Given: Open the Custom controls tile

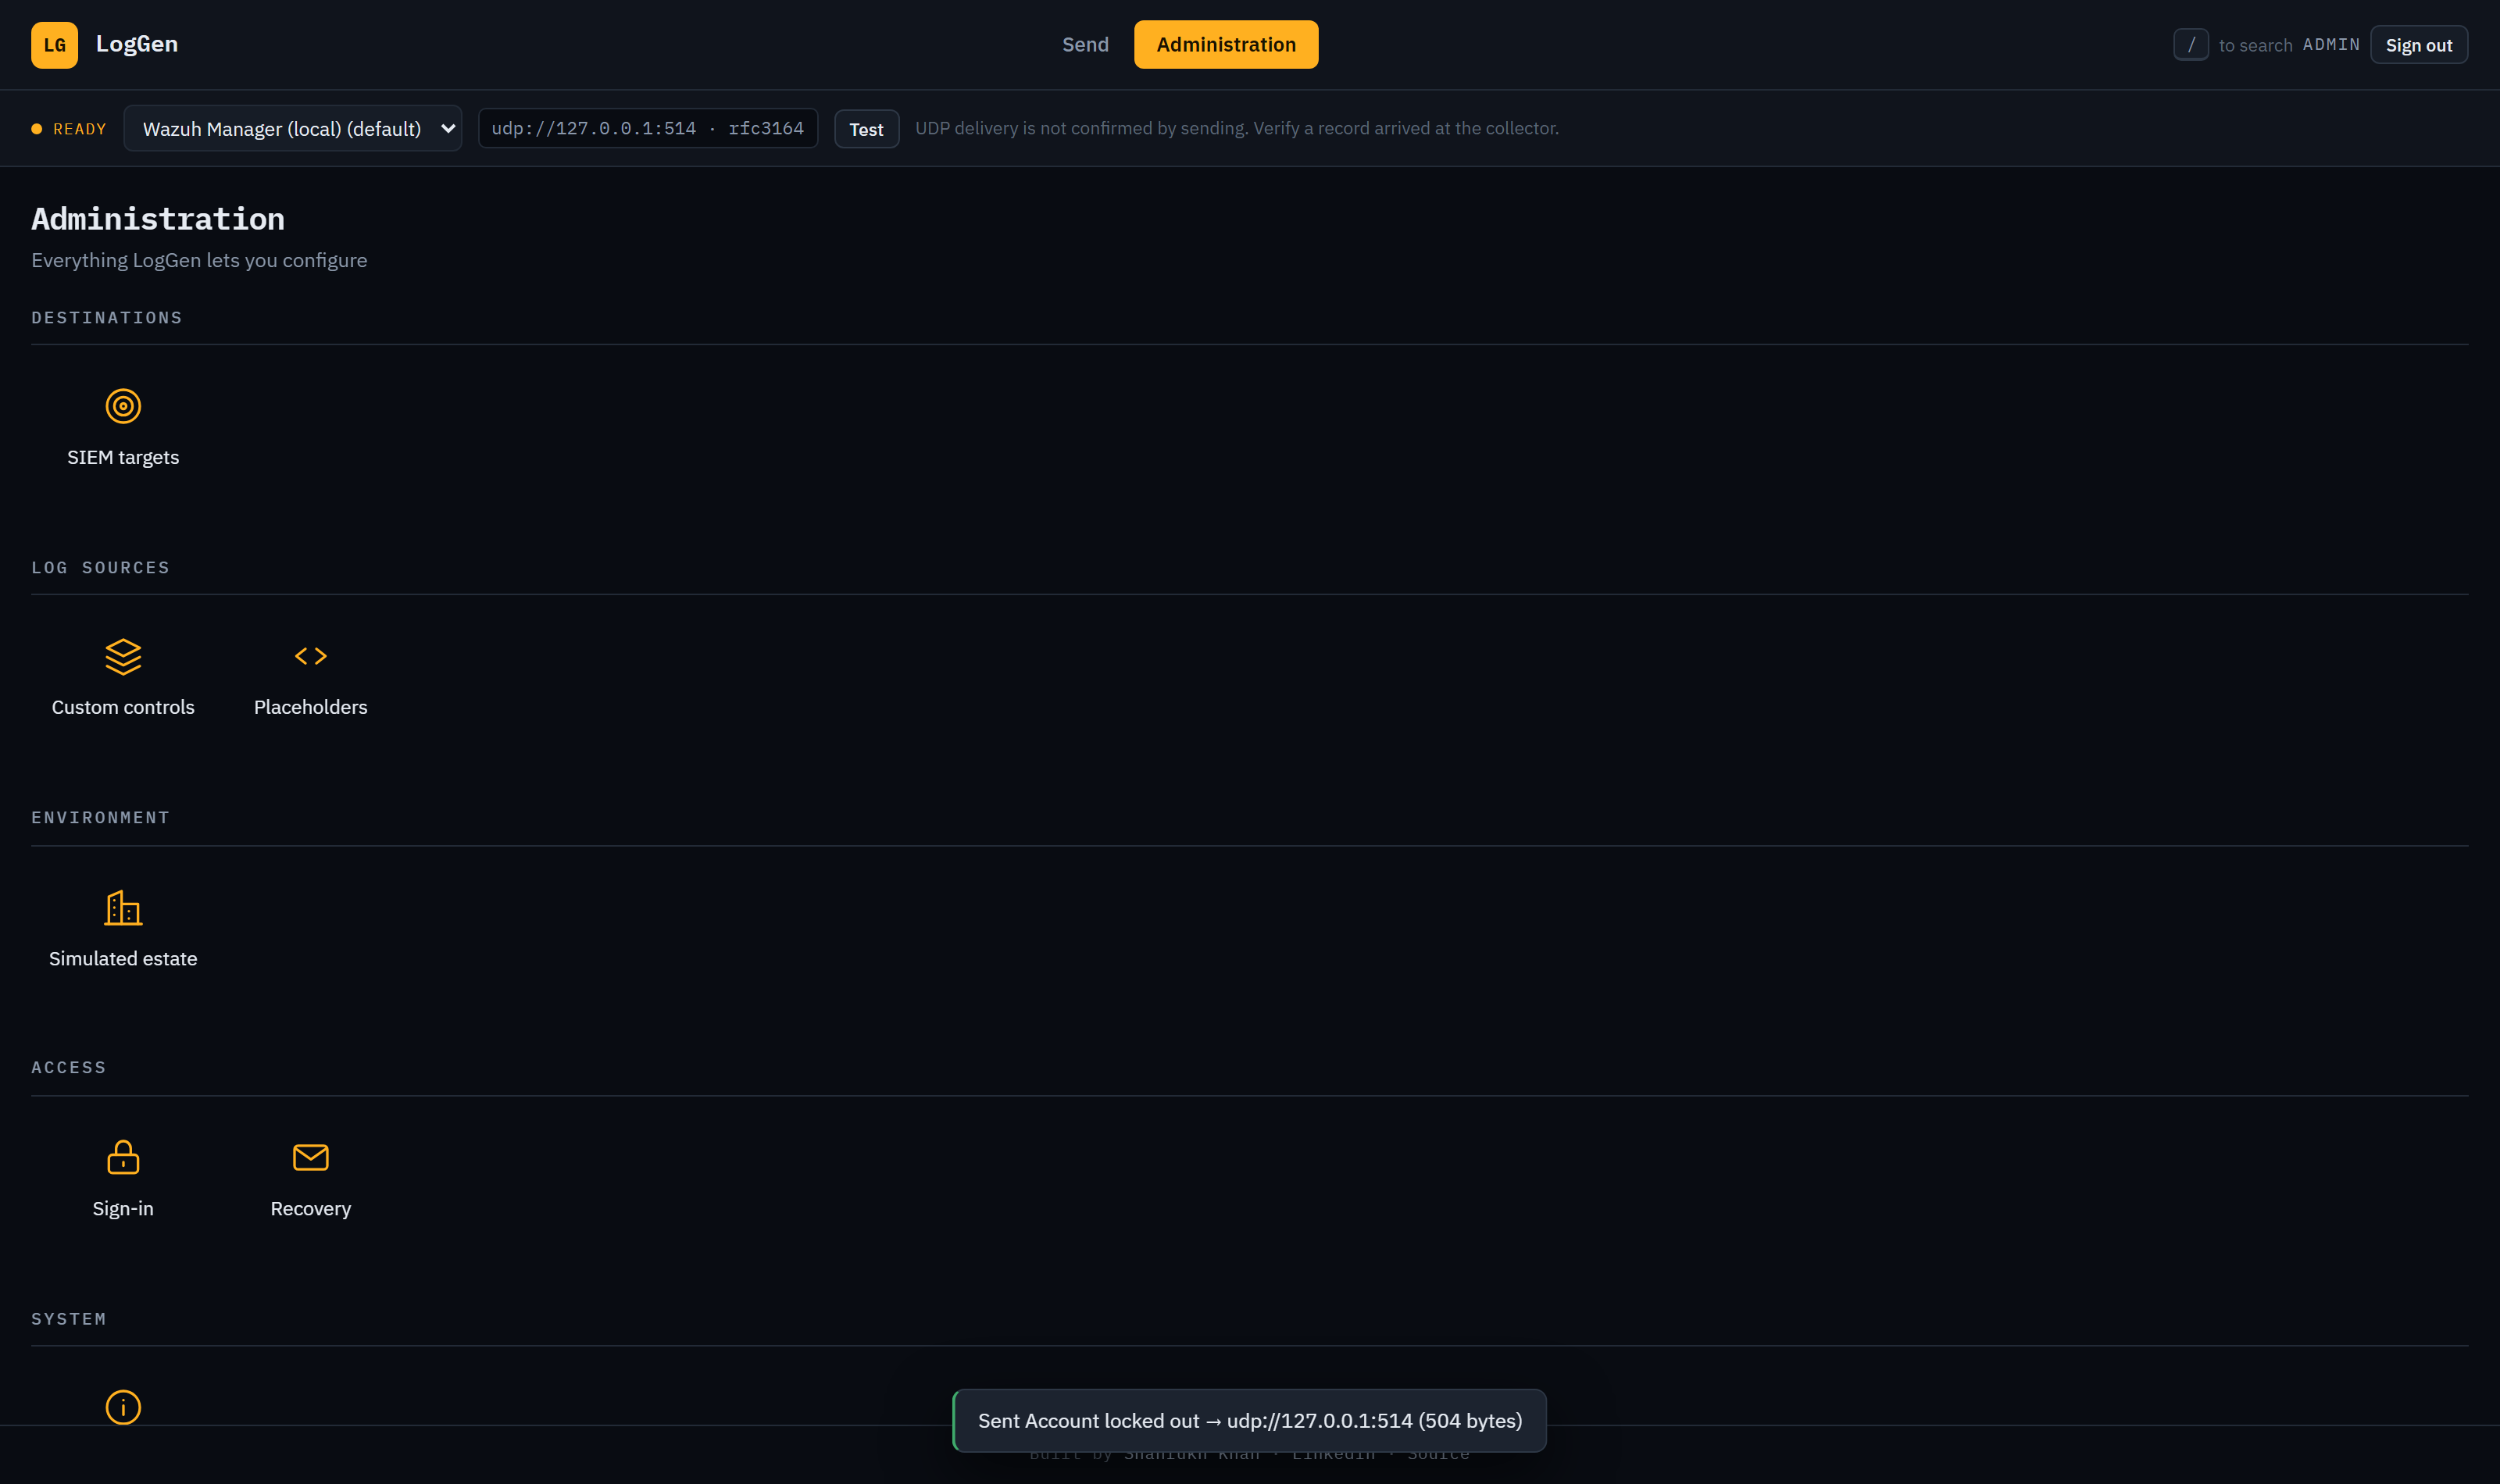Looking at the screenshot, I should (123, 678).
